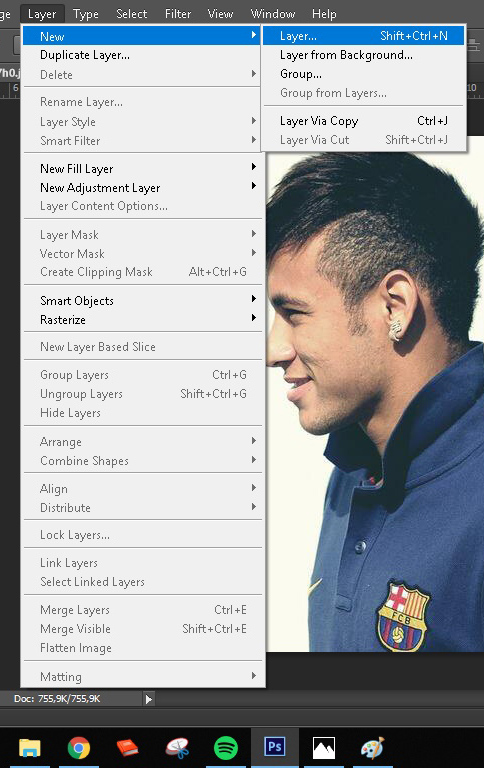Viewport: 484px width, 768px height.
Task: Switch to Spotify in the taskbar
Action: click(226, 748)
